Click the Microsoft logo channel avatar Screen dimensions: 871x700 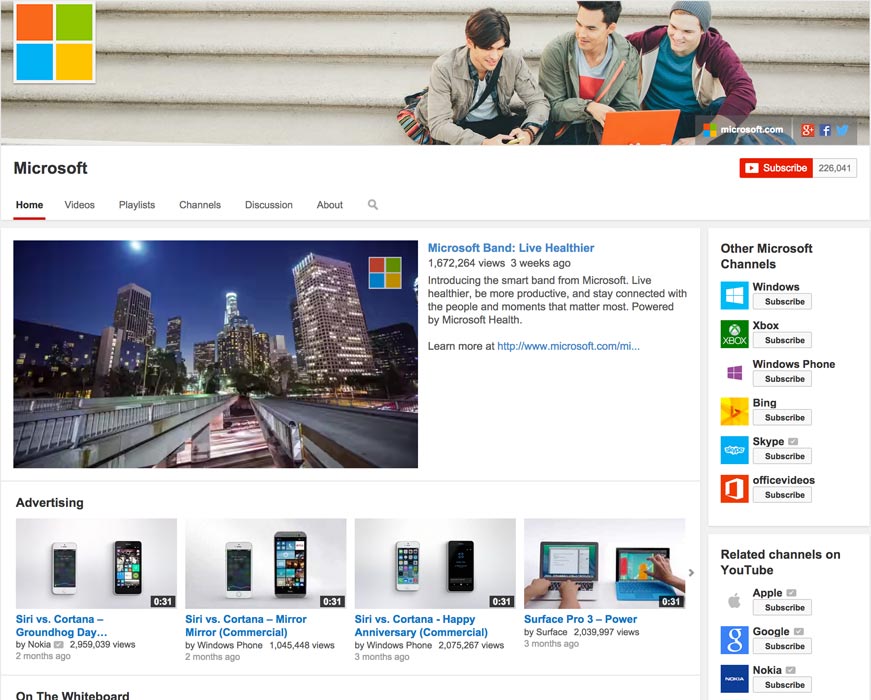click(x=54, y=42)
